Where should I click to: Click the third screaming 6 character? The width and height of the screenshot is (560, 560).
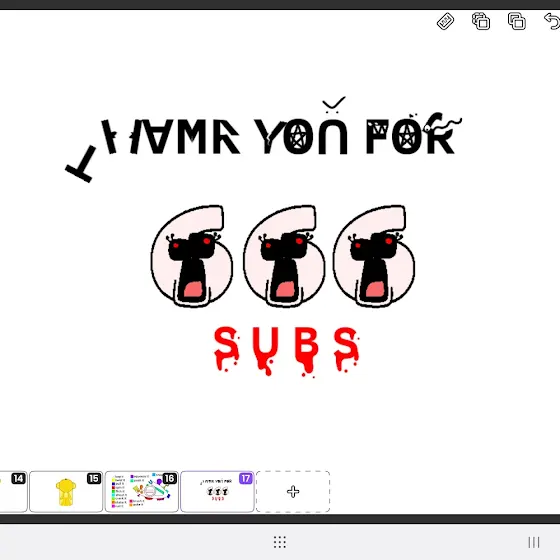[x=374, y=256]
